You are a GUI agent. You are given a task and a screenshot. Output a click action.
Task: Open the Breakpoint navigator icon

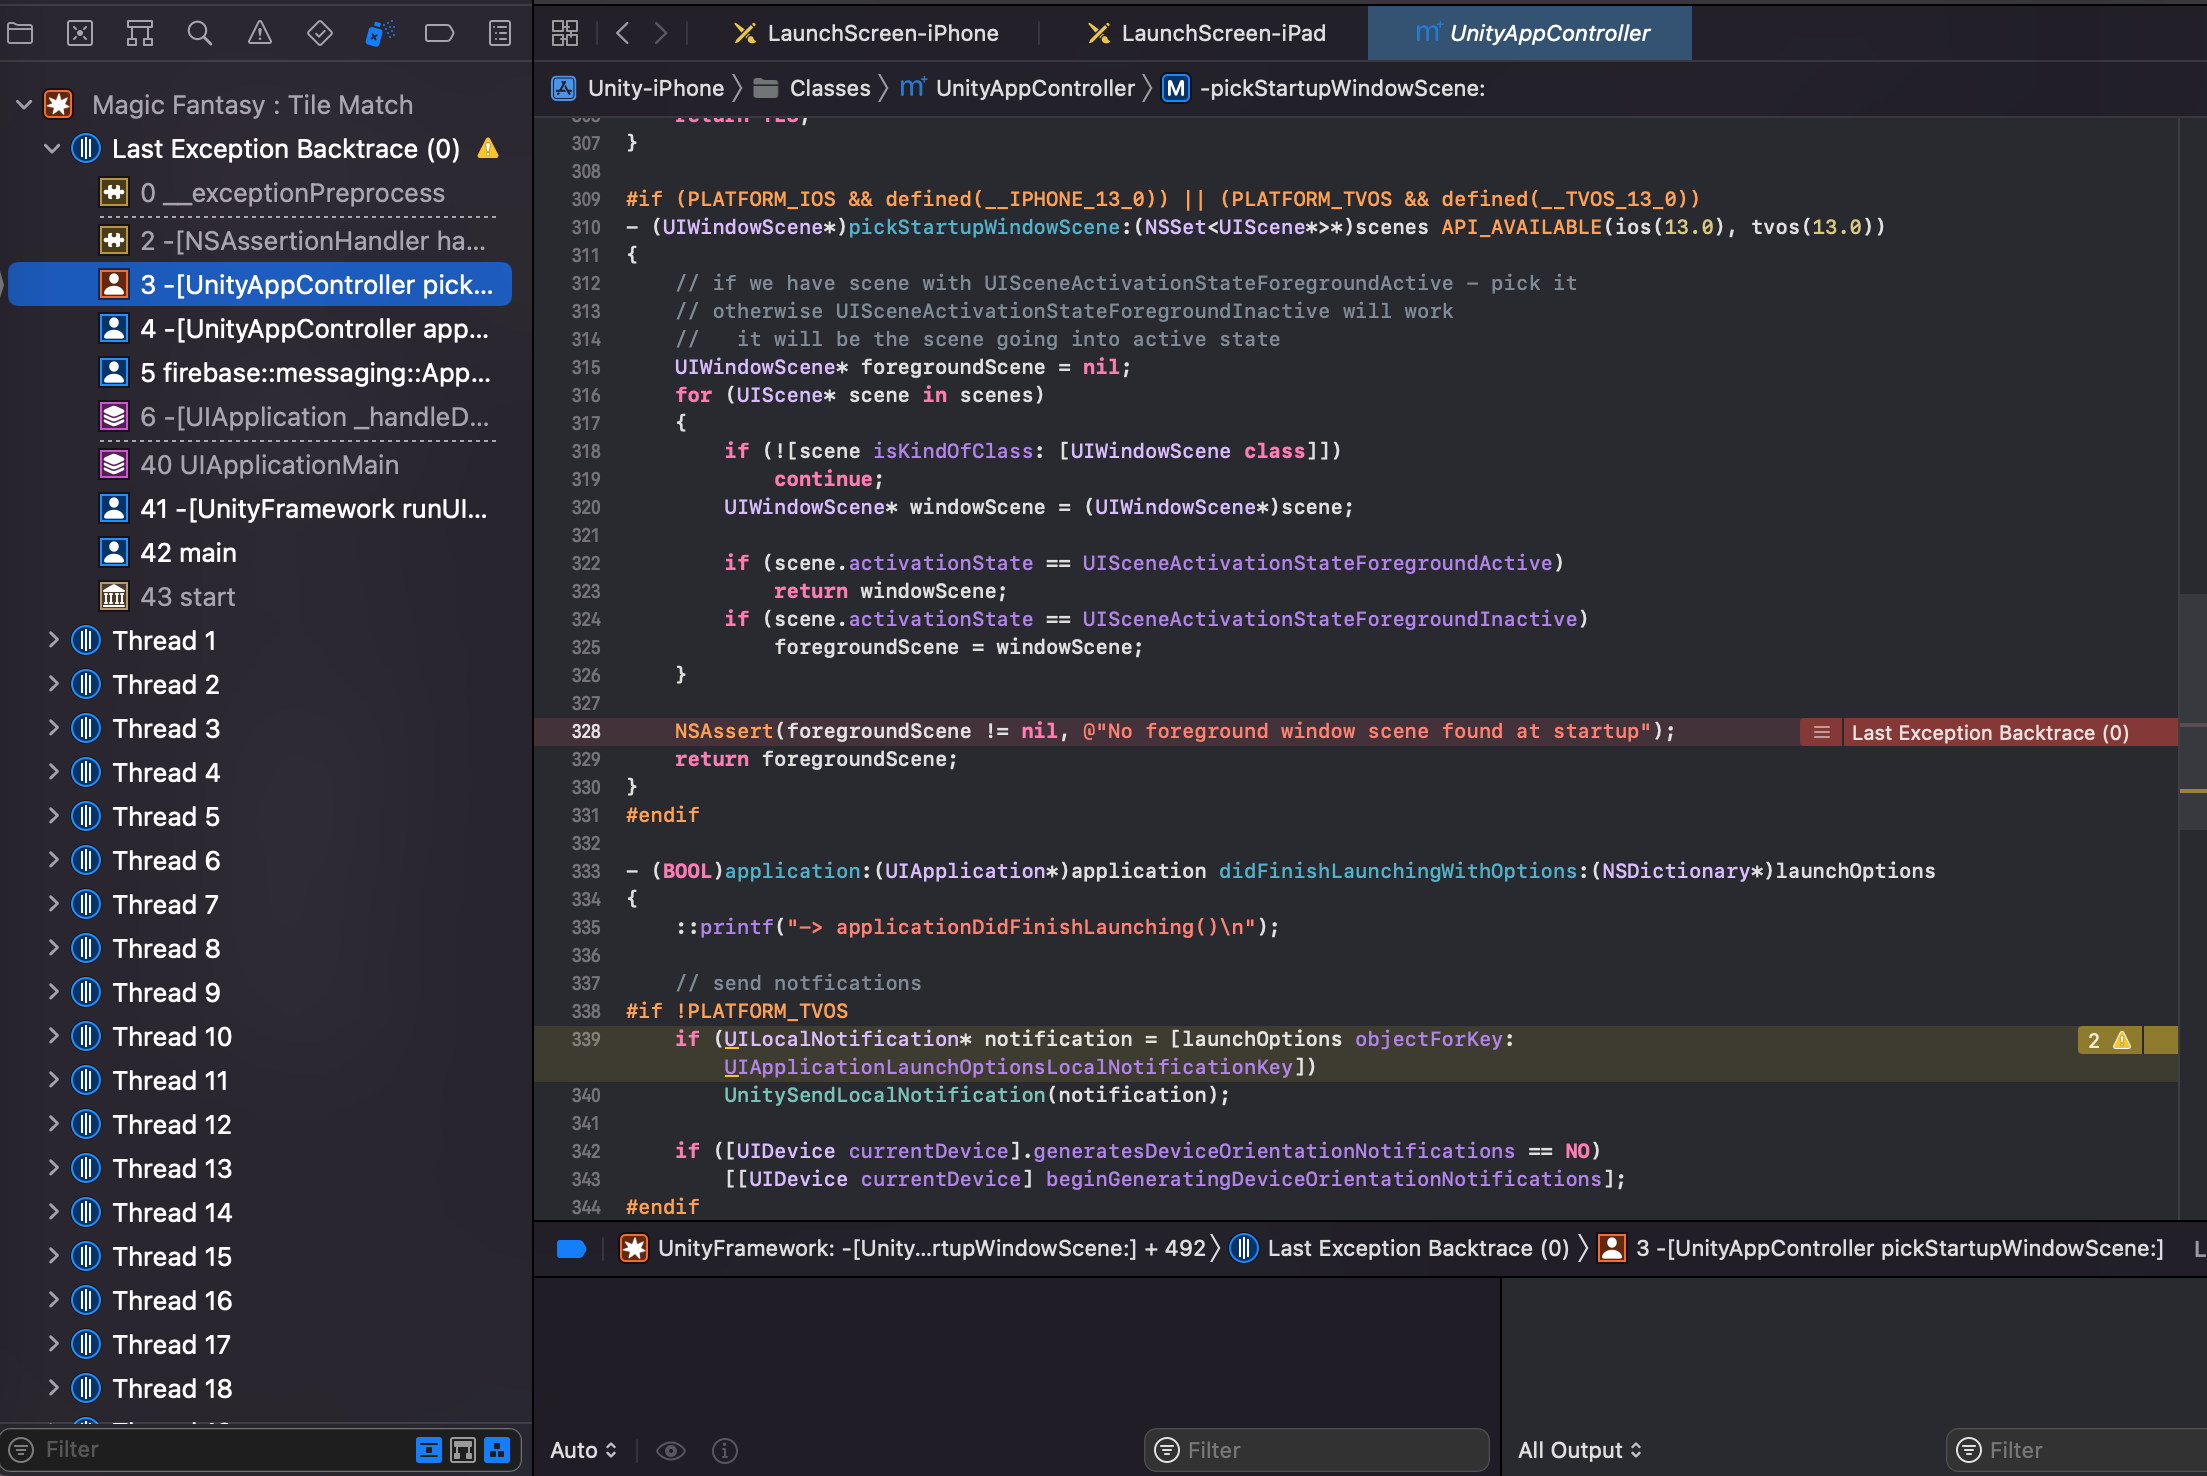(x=440, y=33)
